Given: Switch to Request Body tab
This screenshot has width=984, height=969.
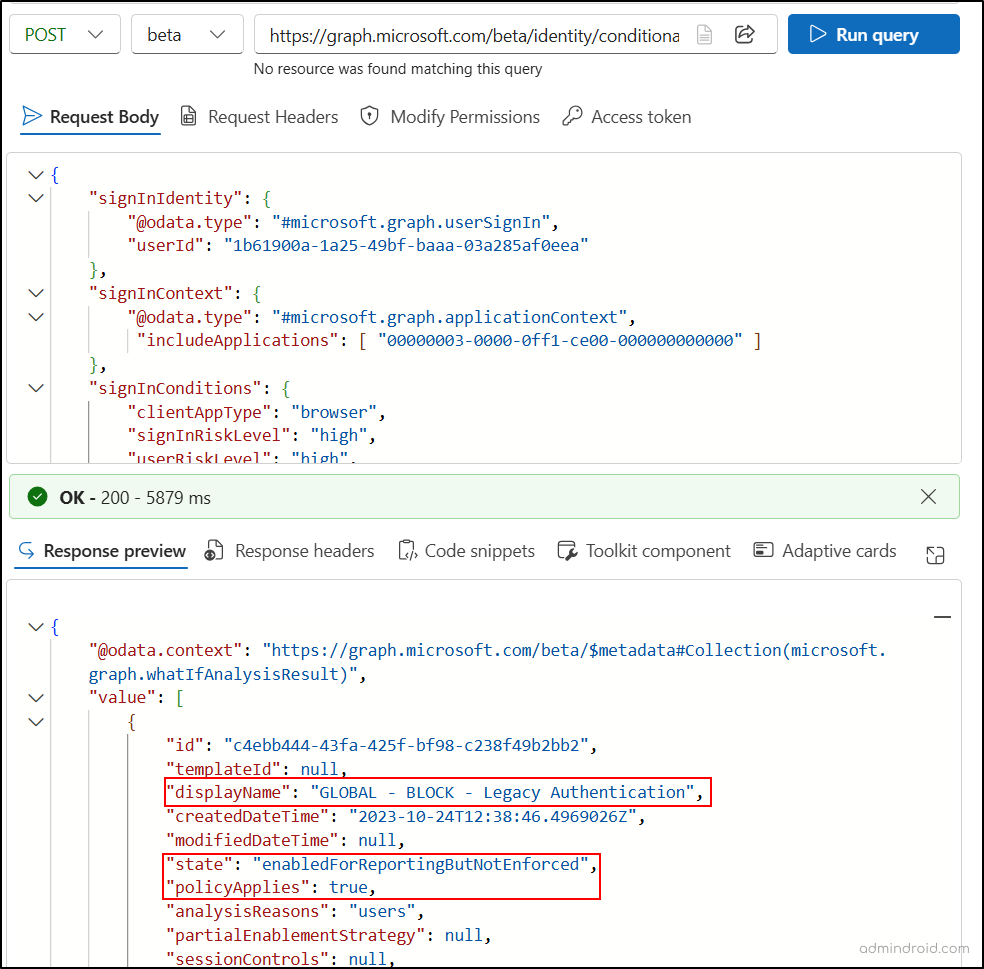Looking at the screenshot, I should click(90, 117).
